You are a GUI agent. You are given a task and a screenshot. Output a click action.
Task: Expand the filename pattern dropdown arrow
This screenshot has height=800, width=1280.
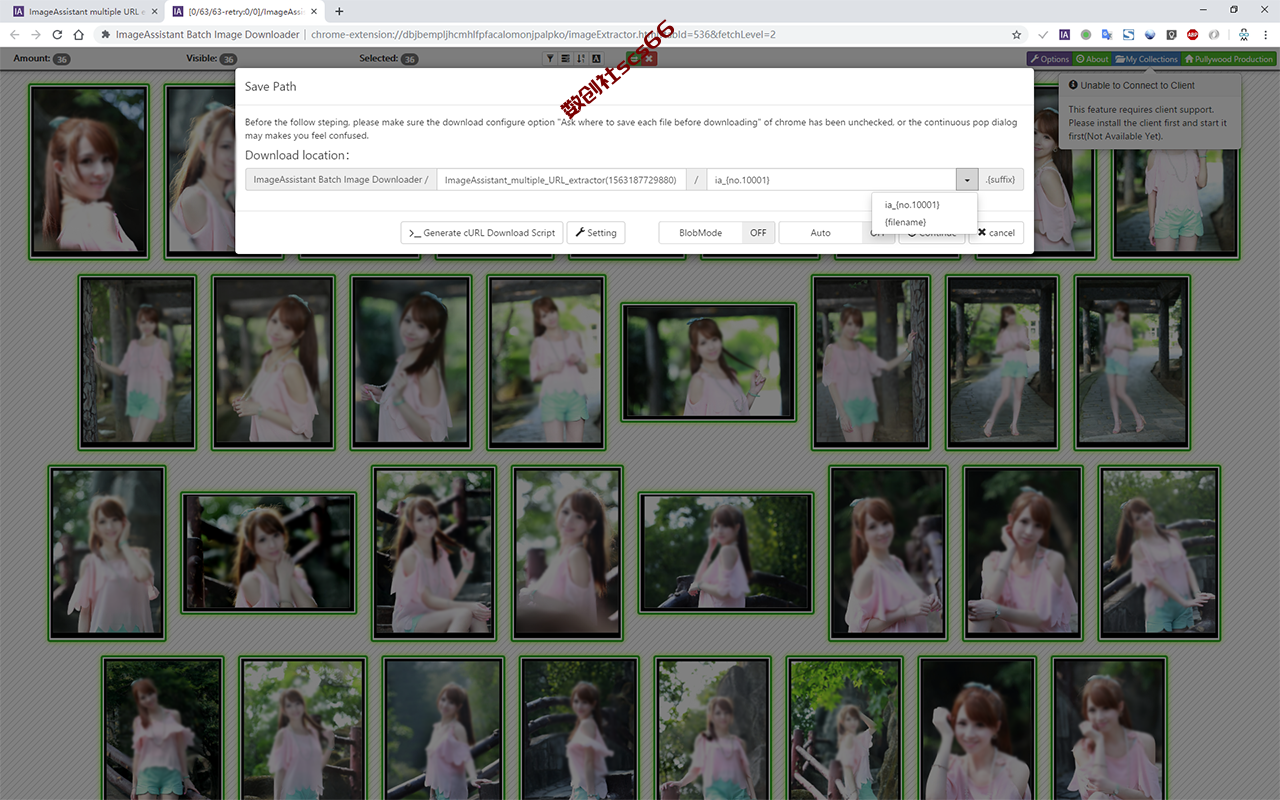[967, 179]
